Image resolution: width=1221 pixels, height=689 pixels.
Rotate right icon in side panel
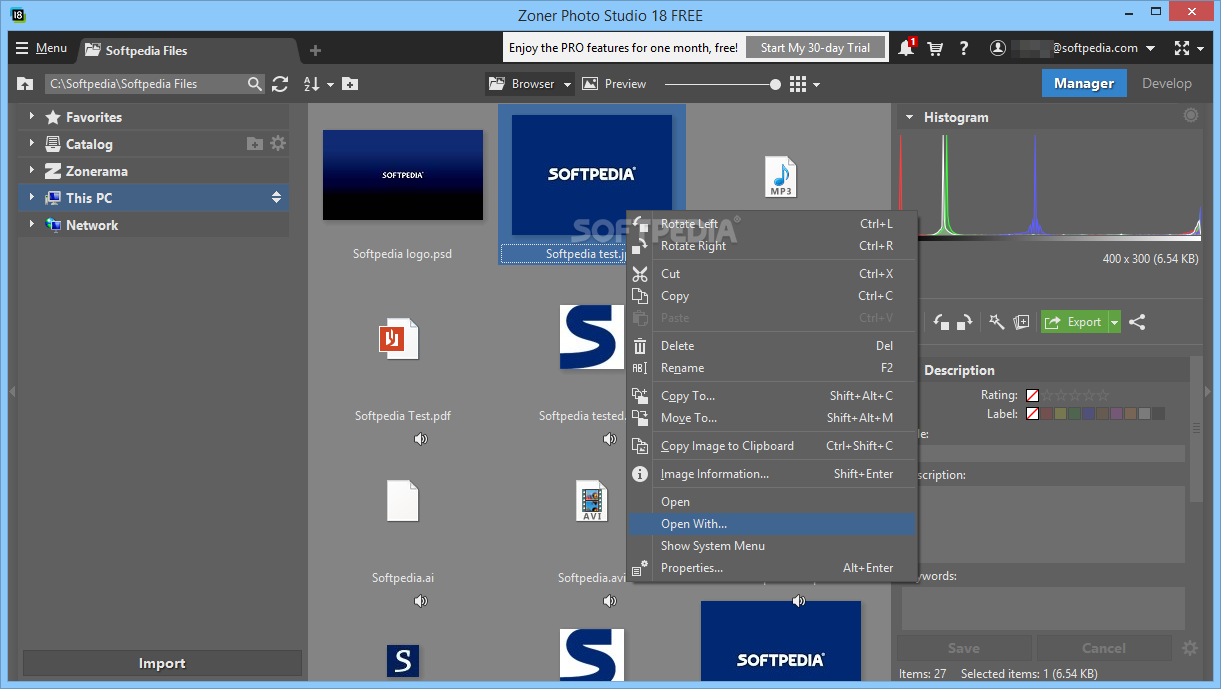(964, 322)
